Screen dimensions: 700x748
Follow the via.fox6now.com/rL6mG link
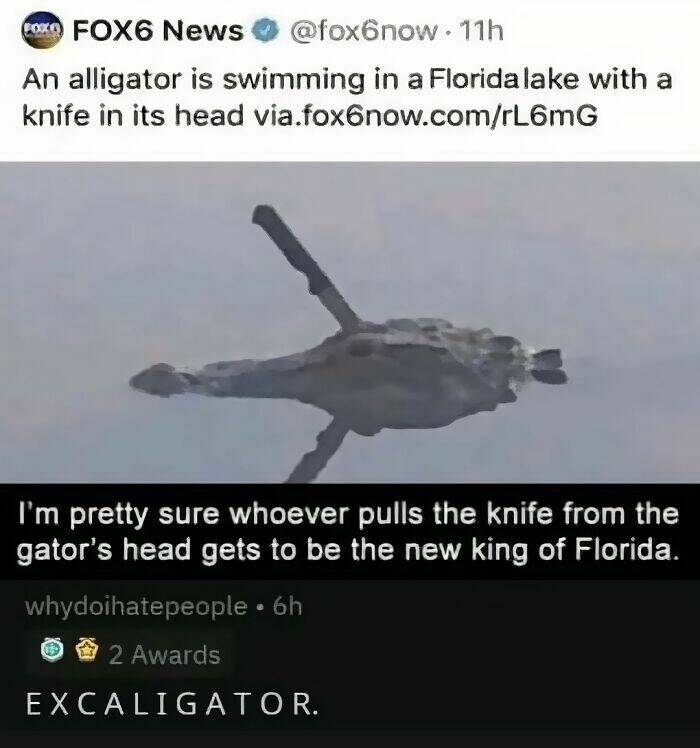pyautogui.click(x=423, y=115)
